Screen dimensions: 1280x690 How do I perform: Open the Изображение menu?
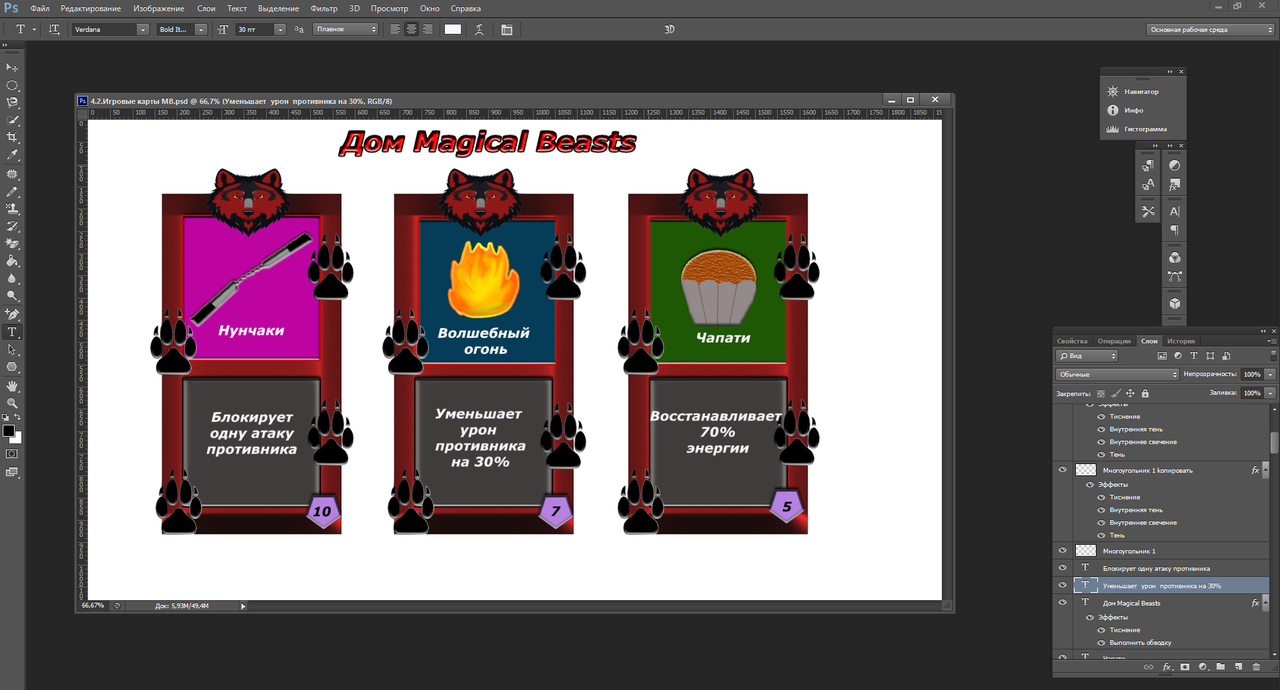click(x=158, y=8)
